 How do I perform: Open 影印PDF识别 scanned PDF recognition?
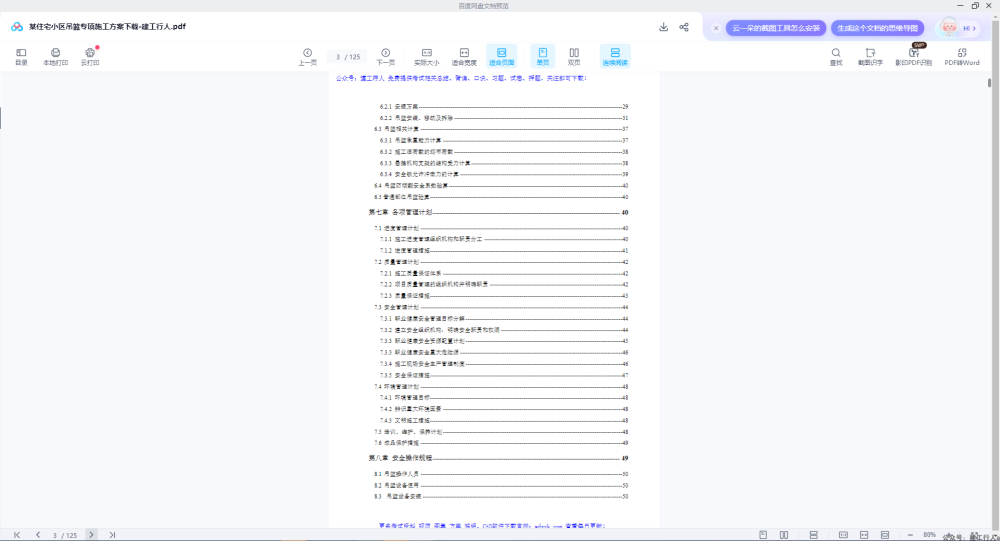[913, 57]
